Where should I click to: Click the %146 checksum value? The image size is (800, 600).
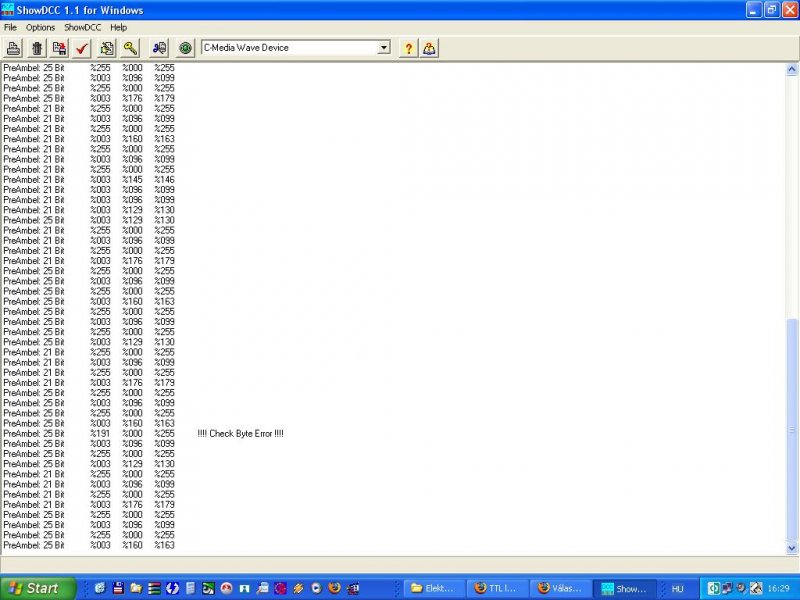click(164, 180)
